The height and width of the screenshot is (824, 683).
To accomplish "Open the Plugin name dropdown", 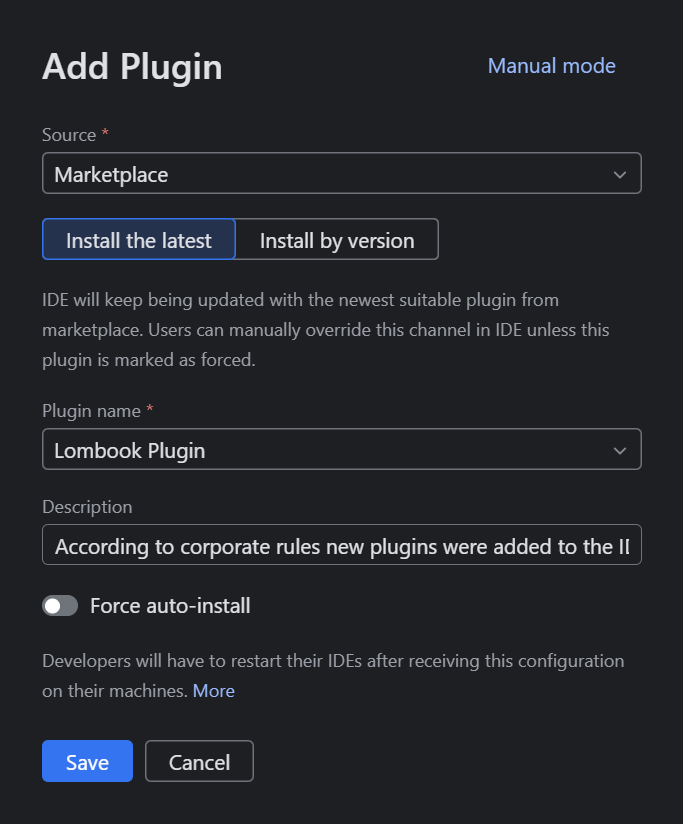I will [341, 449].
